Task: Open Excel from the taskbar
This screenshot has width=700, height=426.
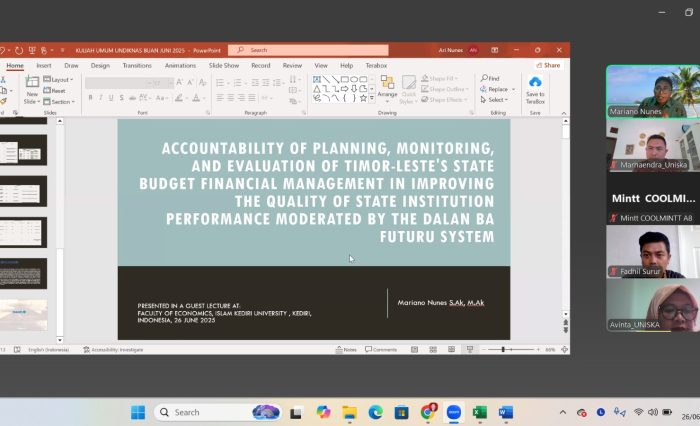Action: point(479,412)
